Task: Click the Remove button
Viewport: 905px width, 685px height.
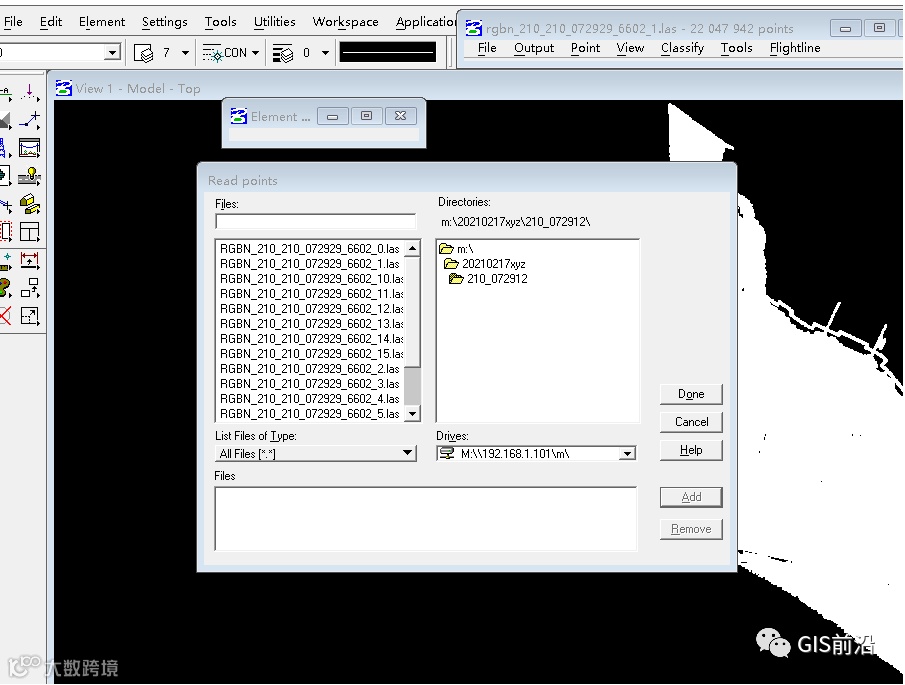Action: pos(691,529)
